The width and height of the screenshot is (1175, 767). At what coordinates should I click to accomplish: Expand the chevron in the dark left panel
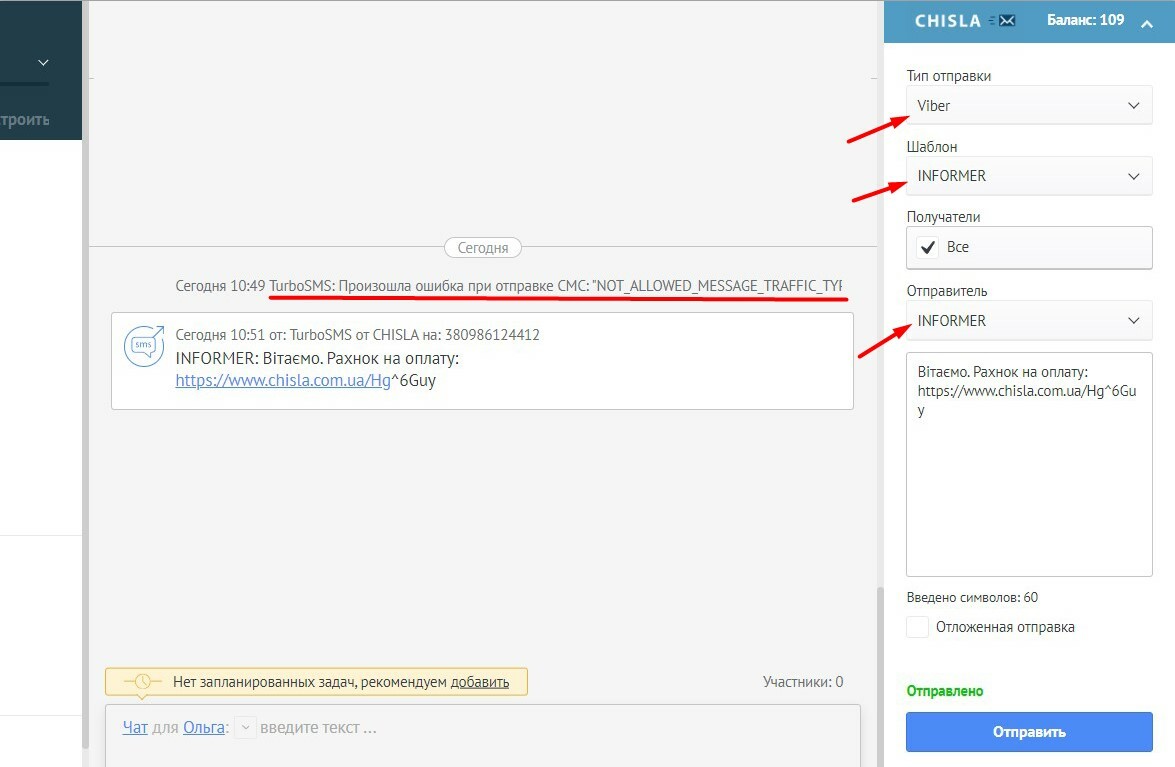pyautogui.click(x=43, y=63)
